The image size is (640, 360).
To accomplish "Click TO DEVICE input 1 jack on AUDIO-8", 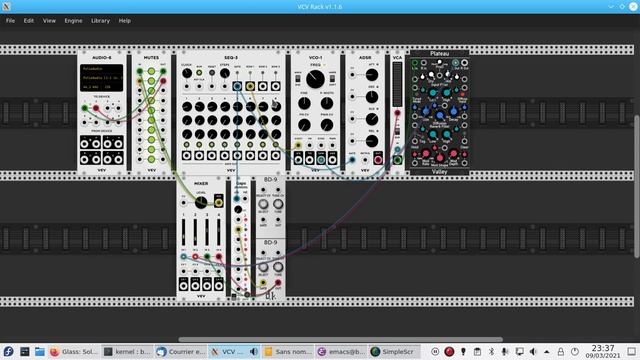I will pos(84,108).
